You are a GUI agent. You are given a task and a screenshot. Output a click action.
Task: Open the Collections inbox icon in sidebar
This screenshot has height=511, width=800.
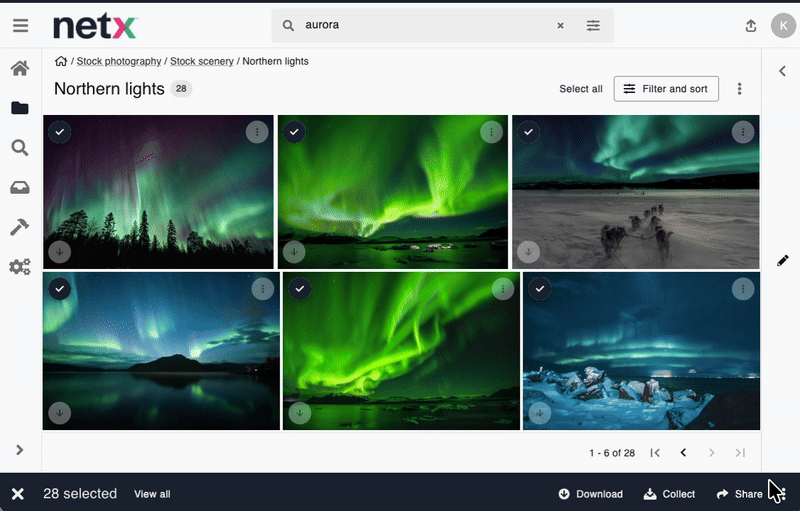(x=20, y=188)
